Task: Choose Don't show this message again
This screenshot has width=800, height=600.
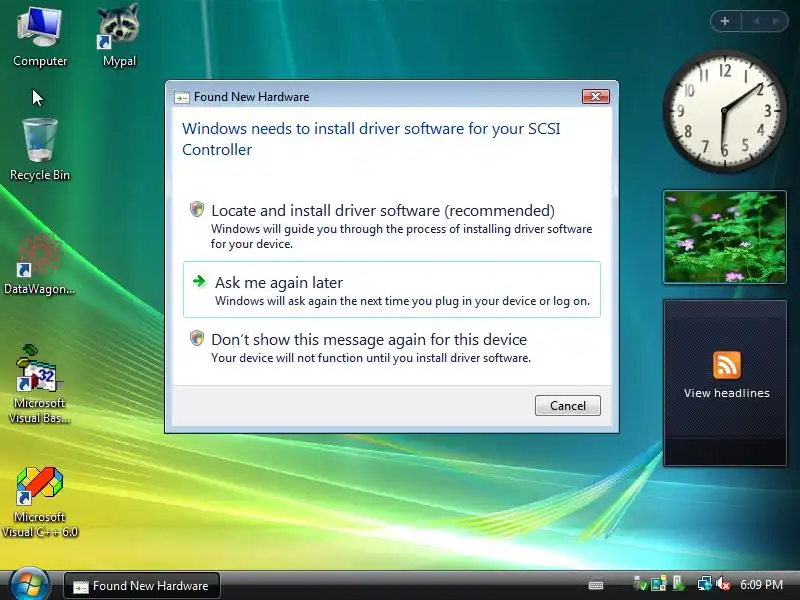Action: pos(391,347)
